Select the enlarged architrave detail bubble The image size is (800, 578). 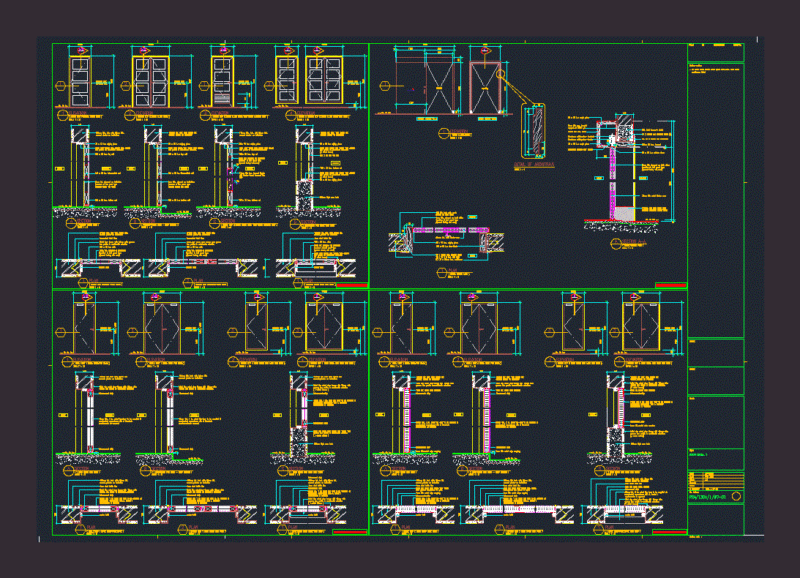(x=533, y=131)
